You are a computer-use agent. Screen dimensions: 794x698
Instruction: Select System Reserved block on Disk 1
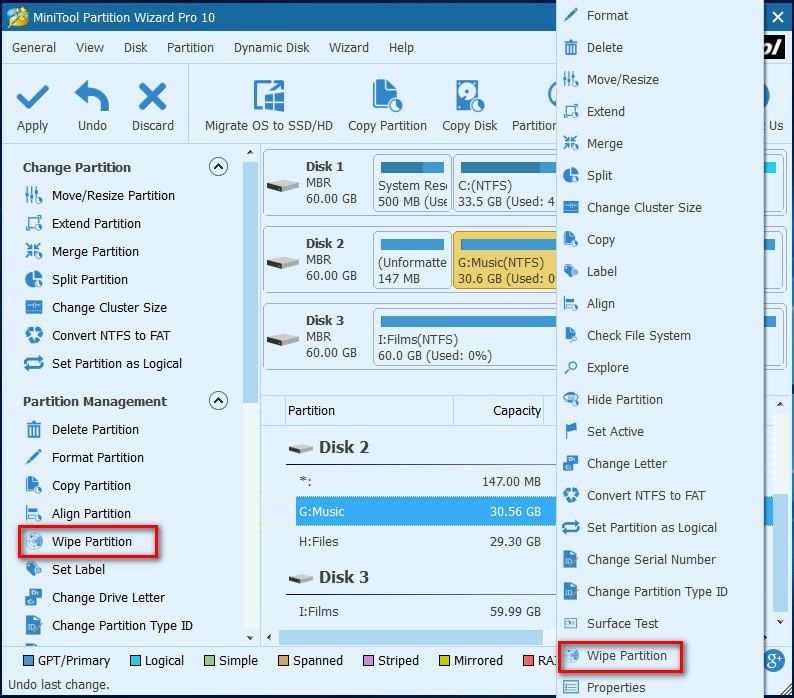[412, 183]
